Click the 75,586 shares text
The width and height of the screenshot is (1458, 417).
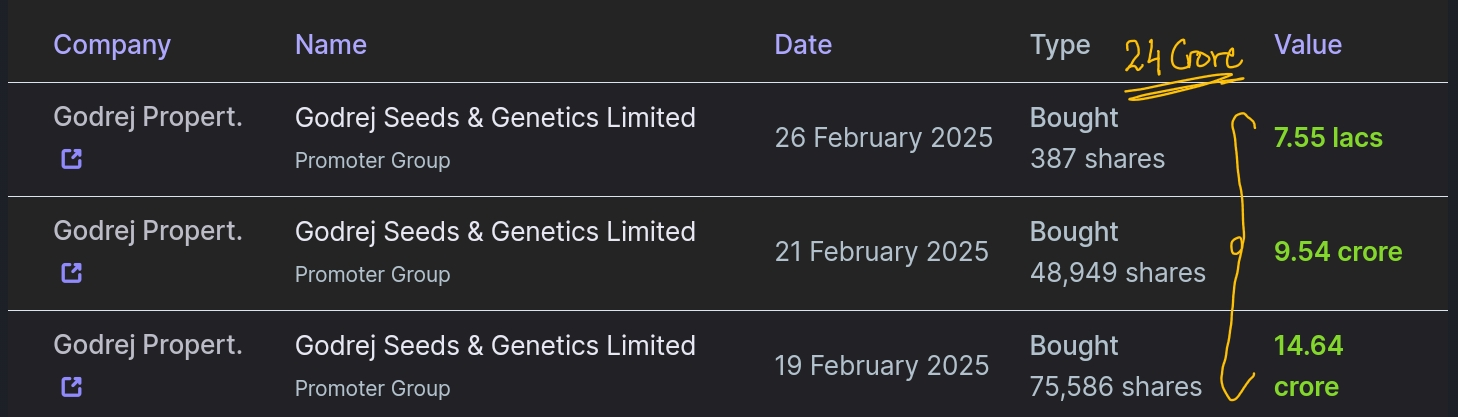click(x=1116, y=386)
